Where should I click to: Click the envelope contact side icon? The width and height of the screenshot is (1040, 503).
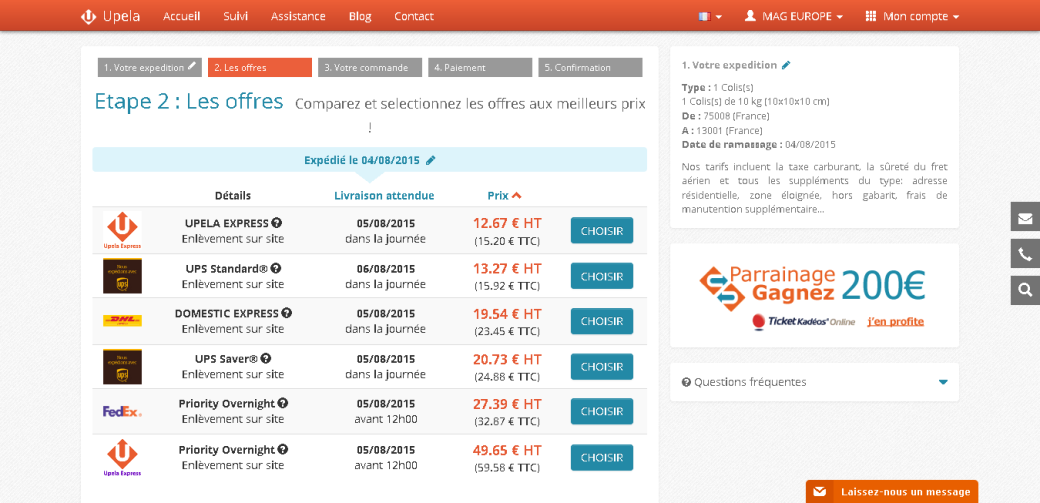(1025, 217)
